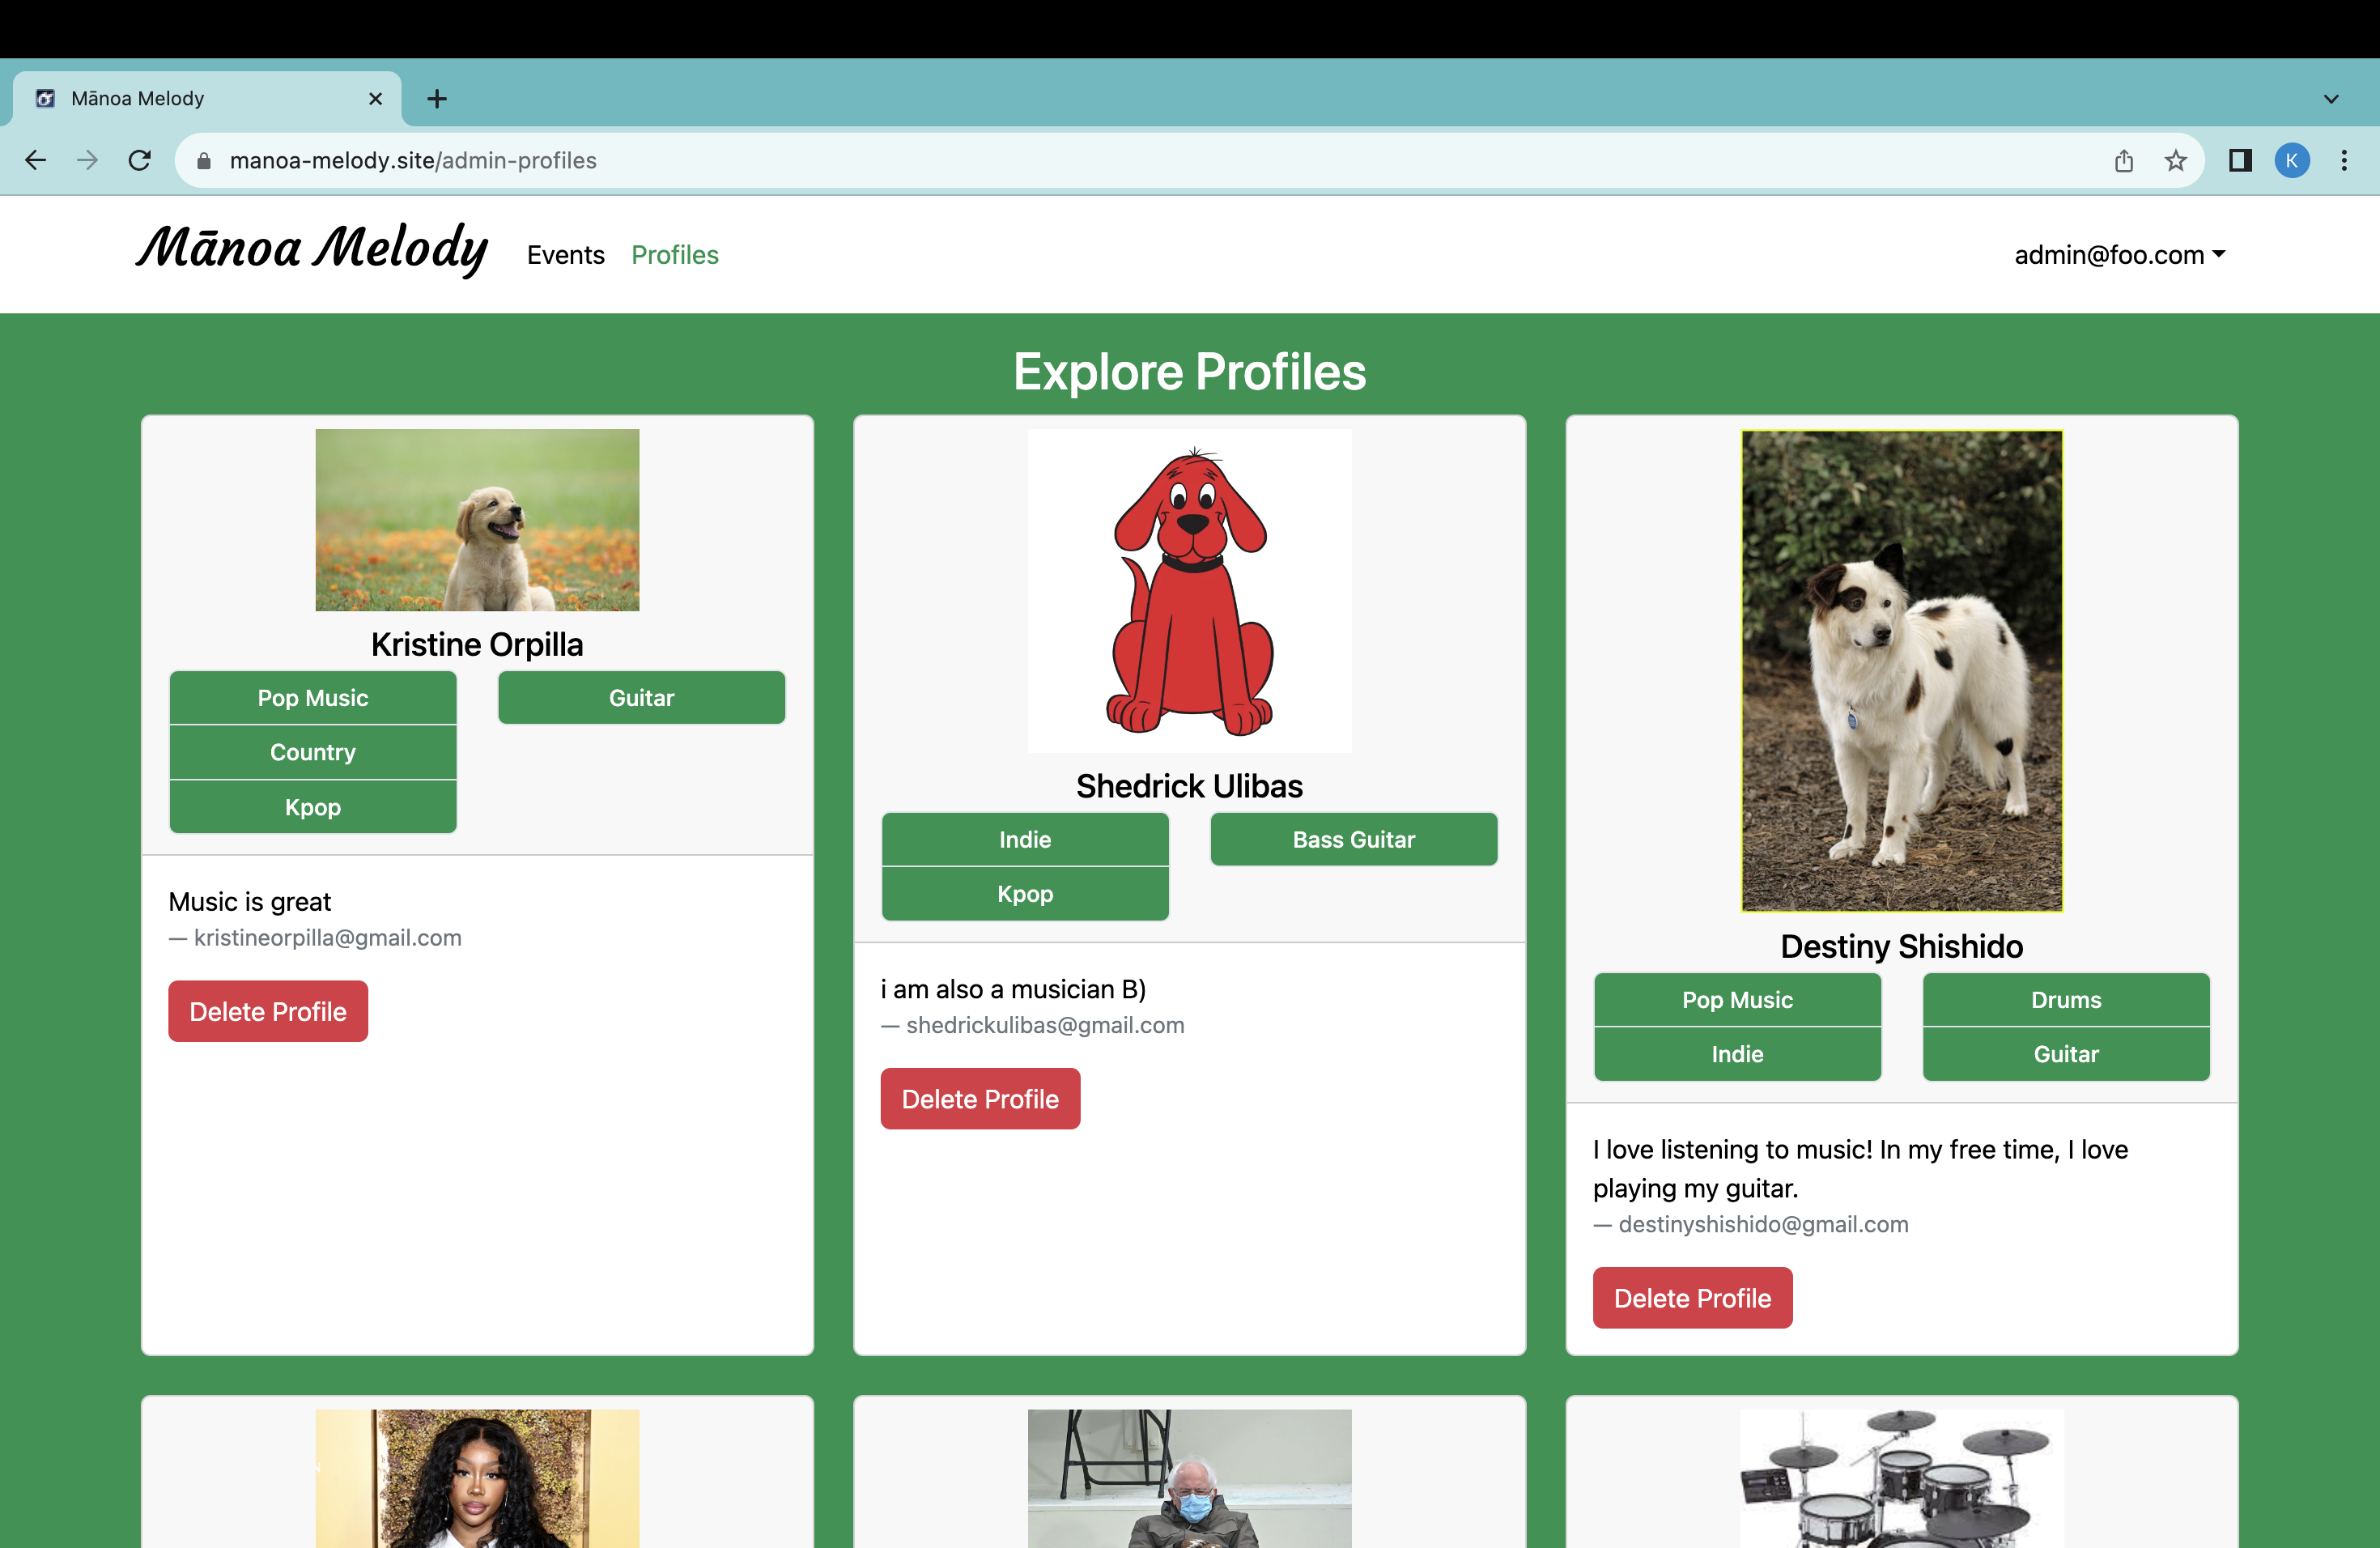Click Kristine Orpilla's puppy photo
The image size is (2380, 1548).
click(477, 520)
